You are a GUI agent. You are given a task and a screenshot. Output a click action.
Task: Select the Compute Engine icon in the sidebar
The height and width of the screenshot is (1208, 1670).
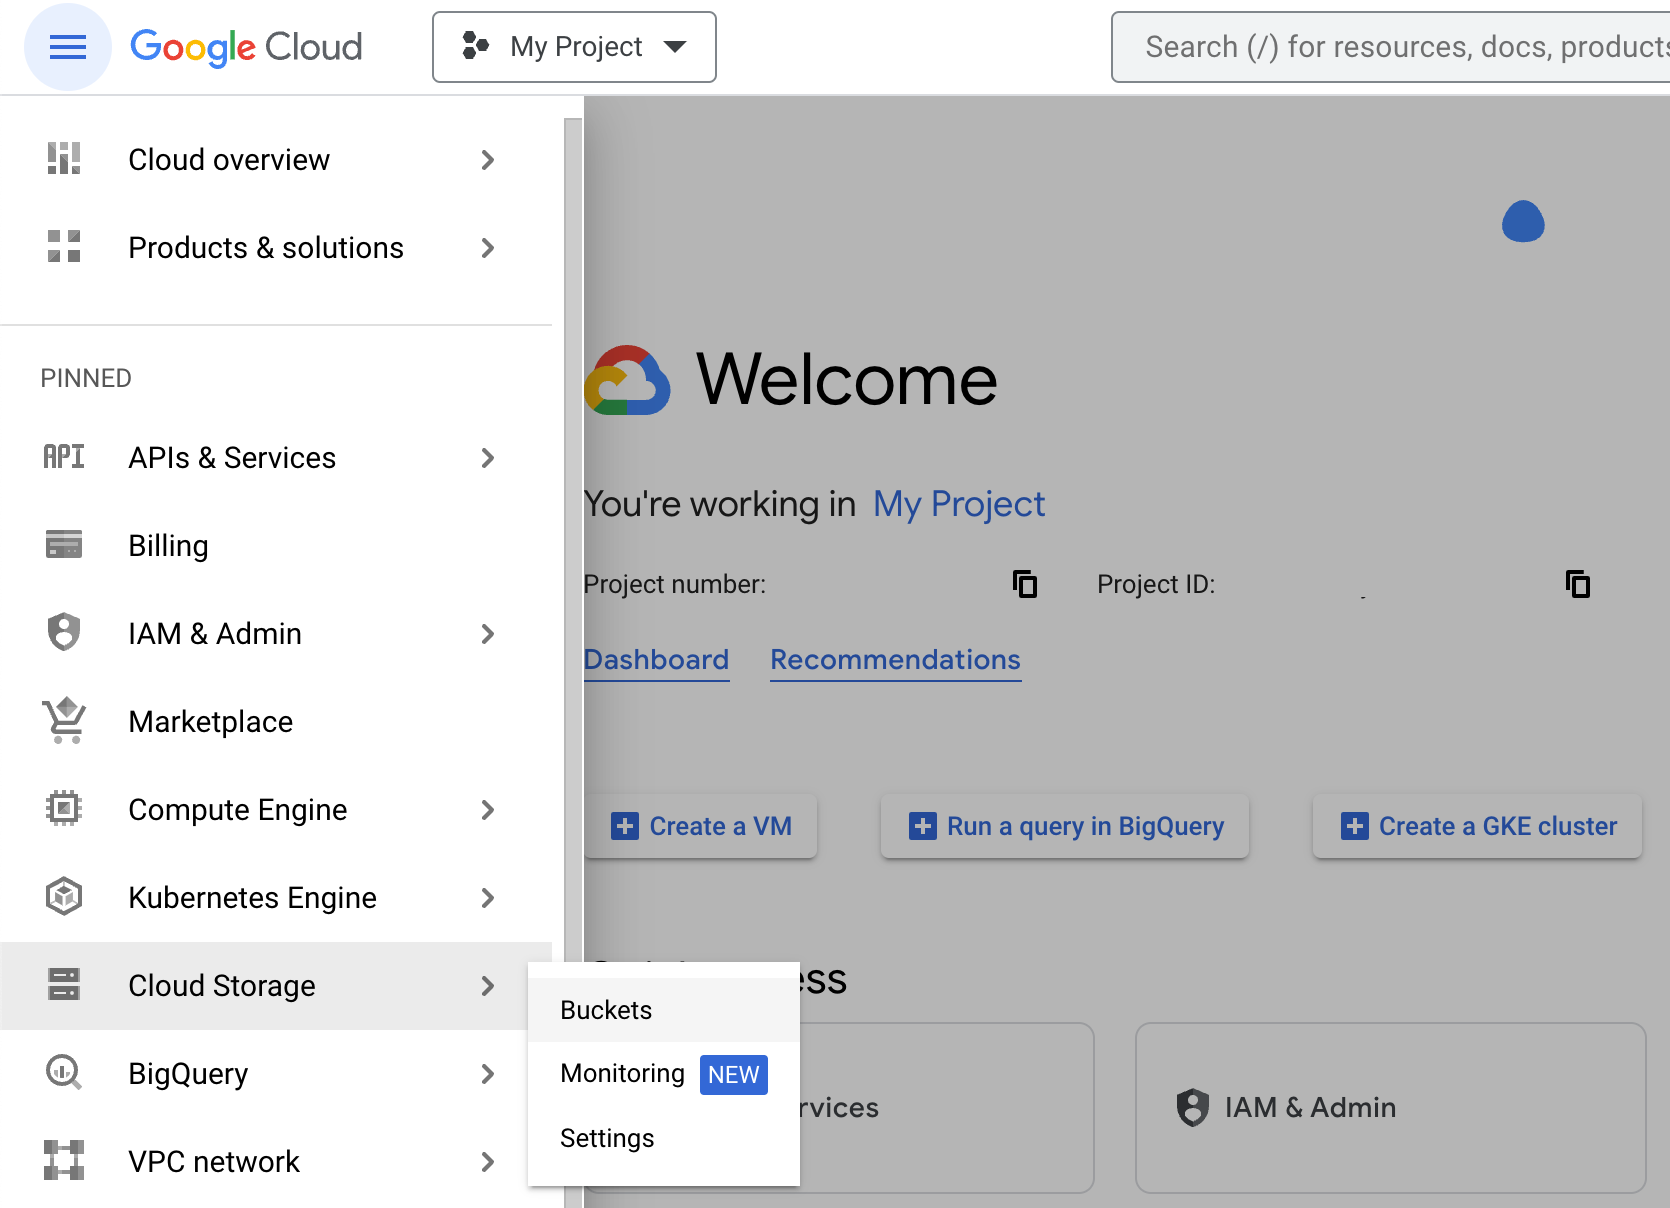(63, 809)
